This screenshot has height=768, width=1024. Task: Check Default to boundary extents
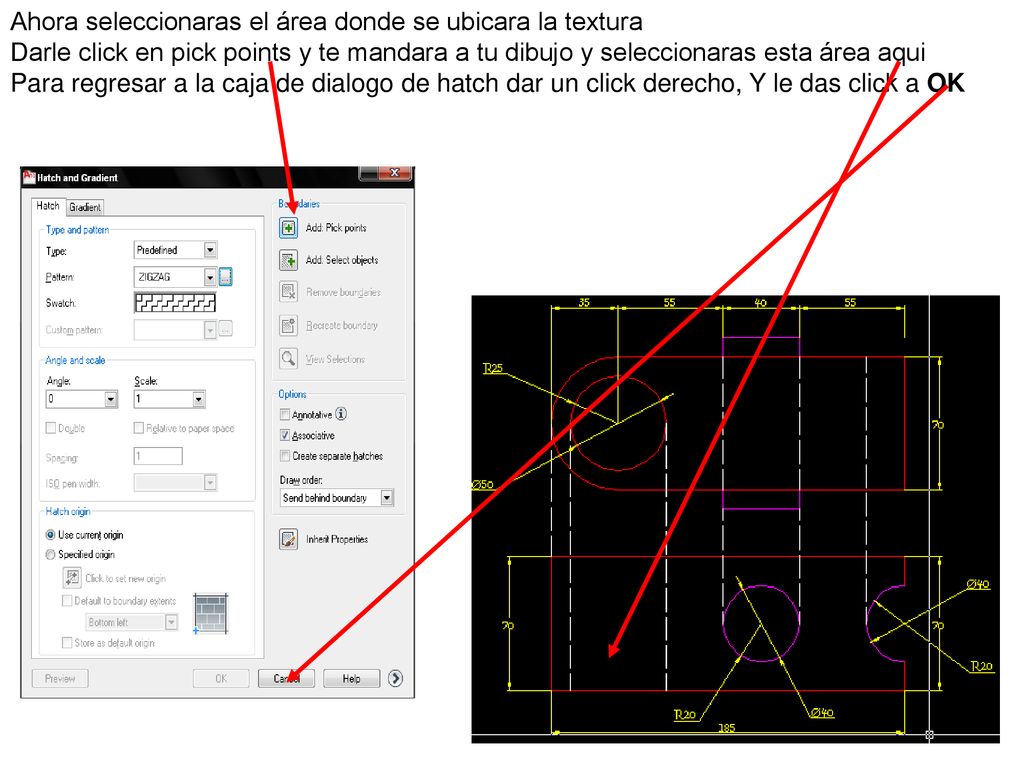click(67, 601)
